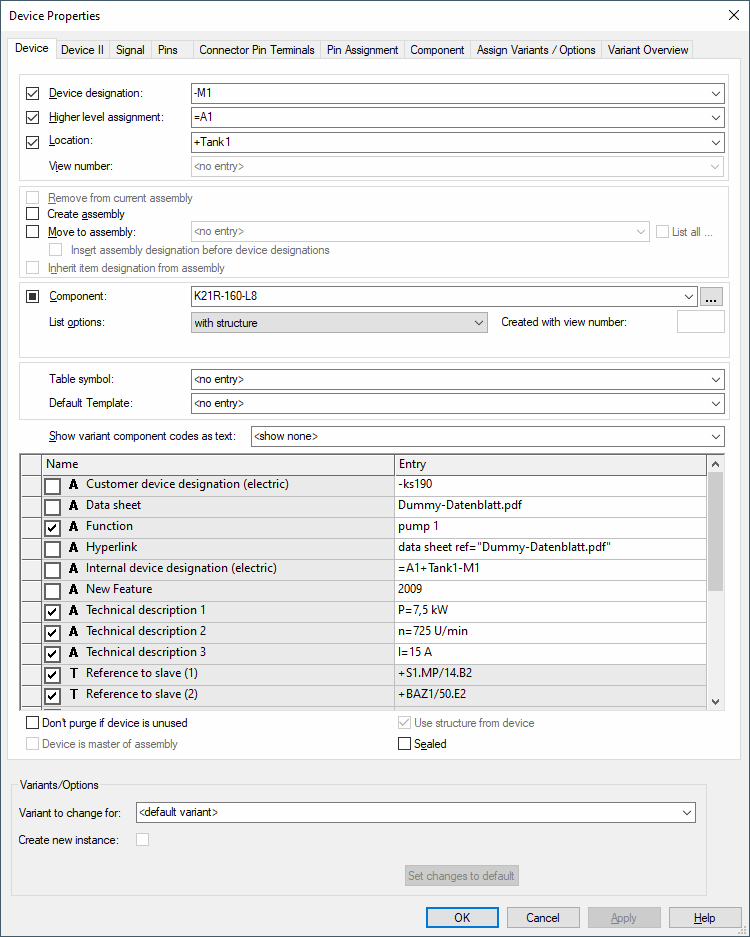750x937 pixels.
Task: Open Show variant component codes dropdown
Action: (715, 436)
